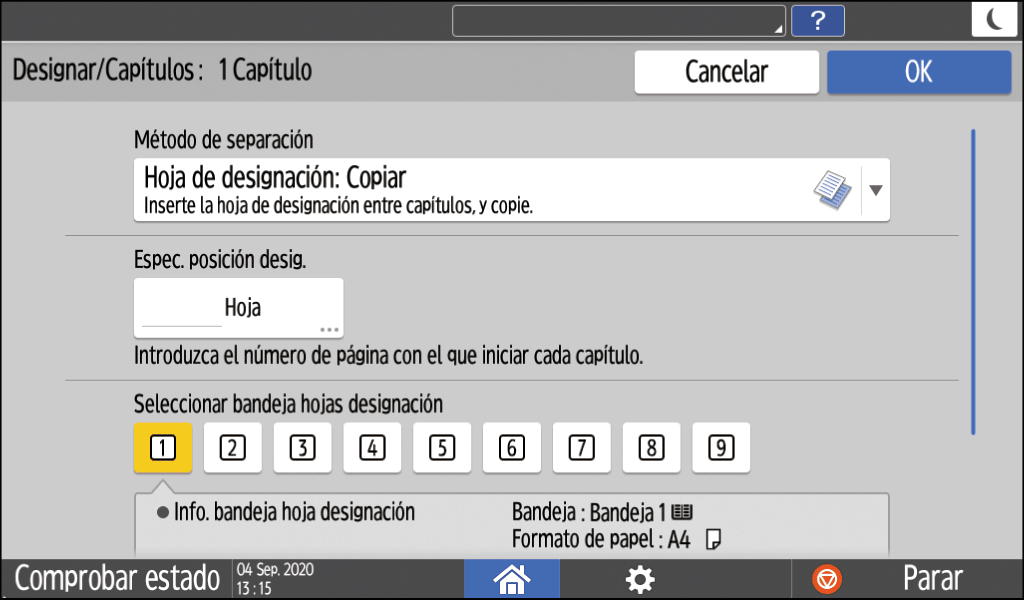Screen dimensions: 1024x600
Task: Click the vertical blue scrollbar
Action: click(973, 280)
